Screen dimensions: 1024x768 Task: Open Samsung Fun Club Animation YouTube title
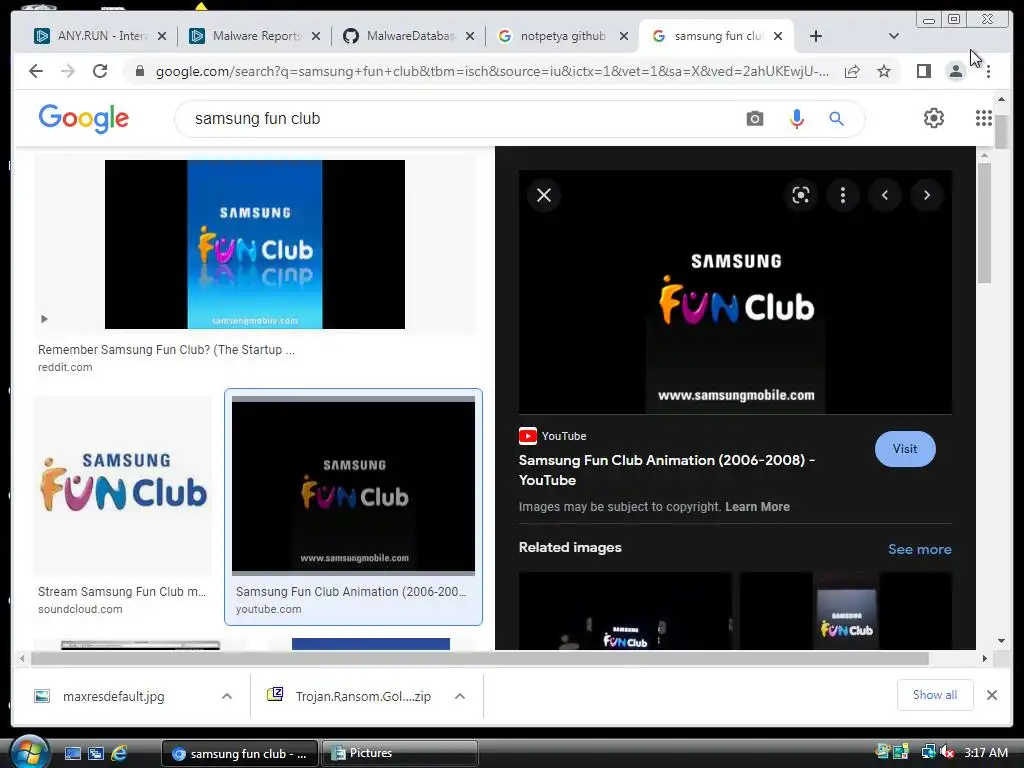coord(667,470)
